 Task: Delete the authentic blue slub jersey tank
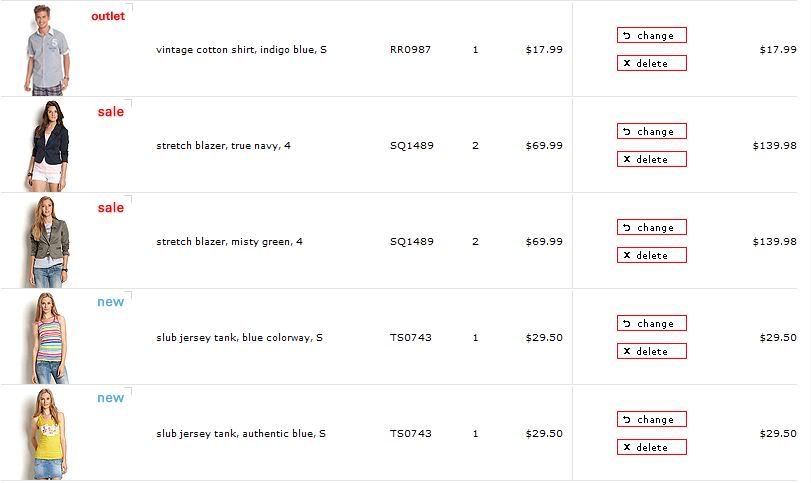tap(652, 447)
